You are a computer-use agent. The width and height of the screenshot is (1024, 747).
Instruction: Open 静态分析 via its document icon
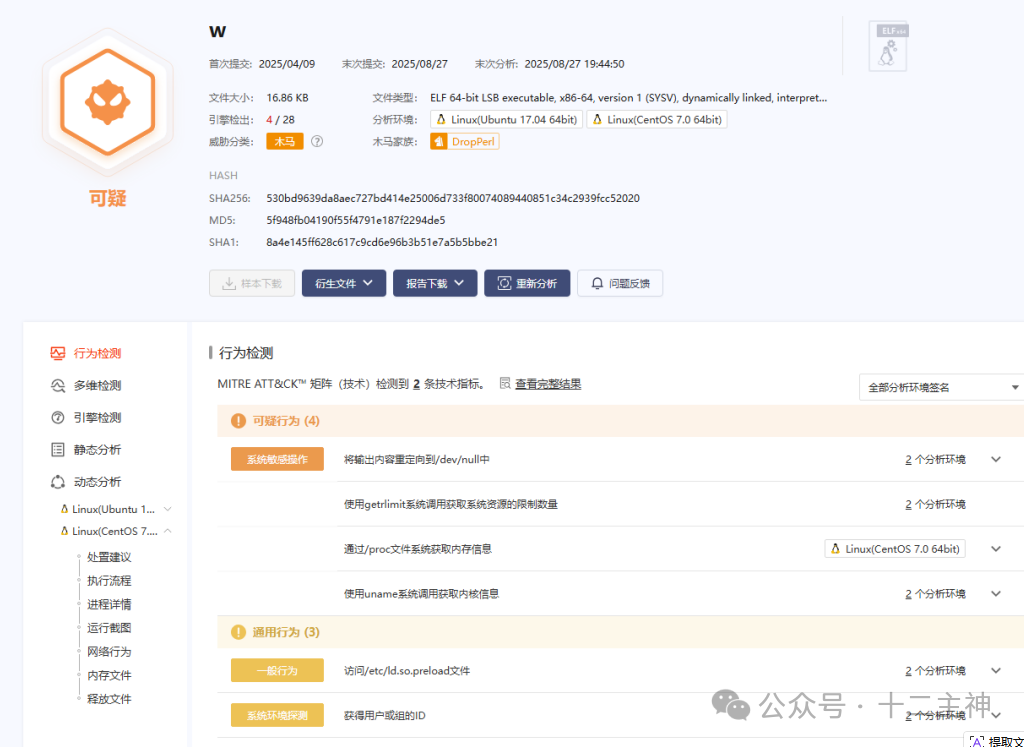coord(57,449)
